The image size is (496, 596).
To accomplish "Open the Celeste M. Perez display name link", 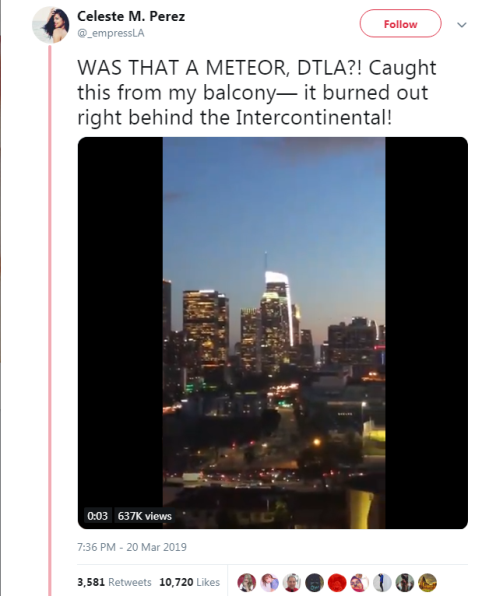I will [131, 16].
